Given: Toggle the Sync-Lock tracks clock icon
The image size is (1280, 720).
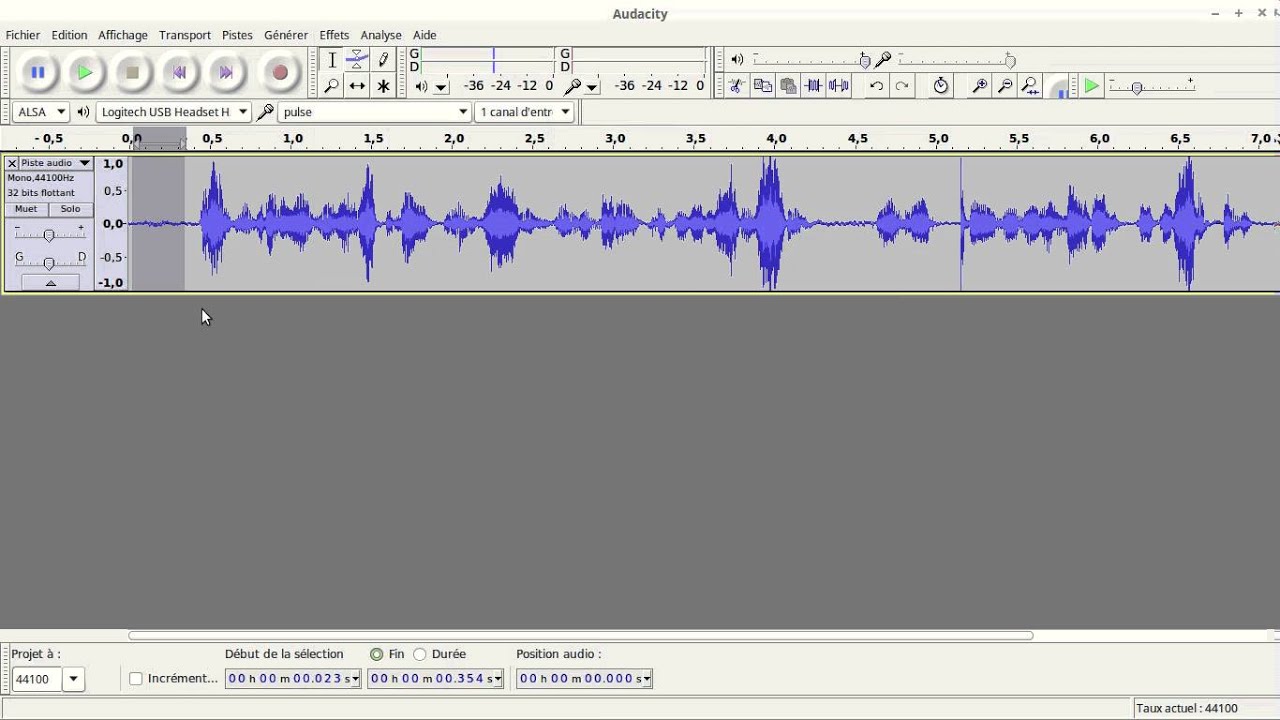Looking at the screenshot, I should pos(940,86).
